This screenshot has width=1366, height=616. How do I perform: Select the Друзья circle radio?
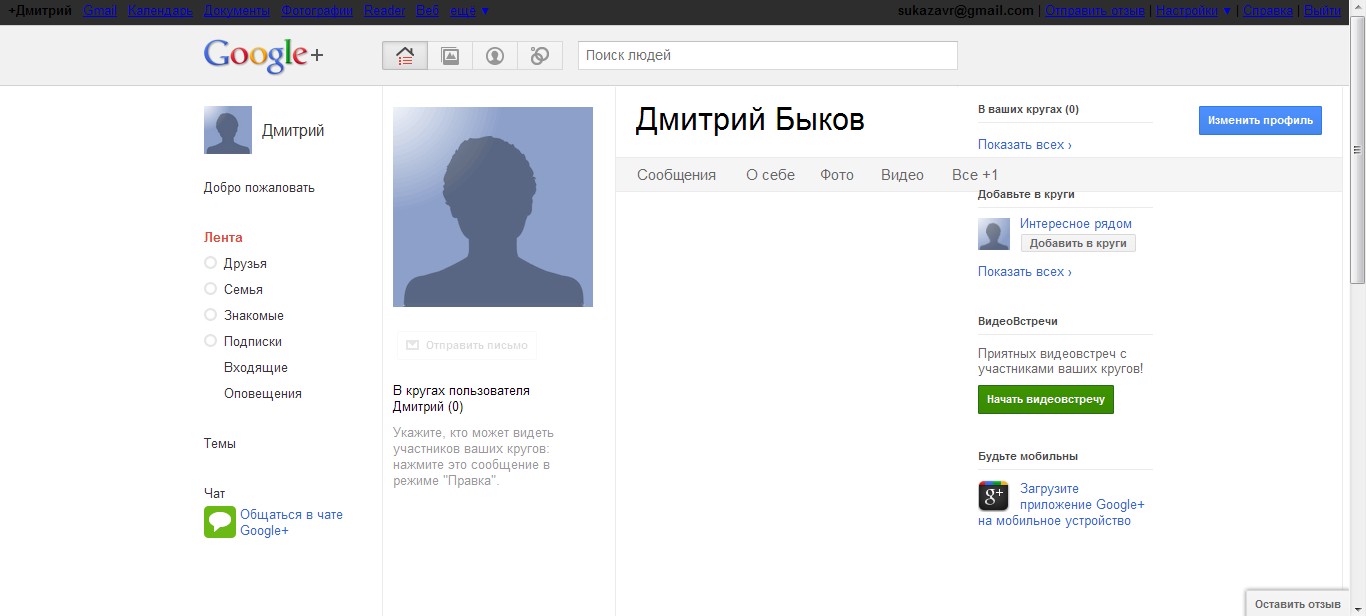[x=210, y=263]
